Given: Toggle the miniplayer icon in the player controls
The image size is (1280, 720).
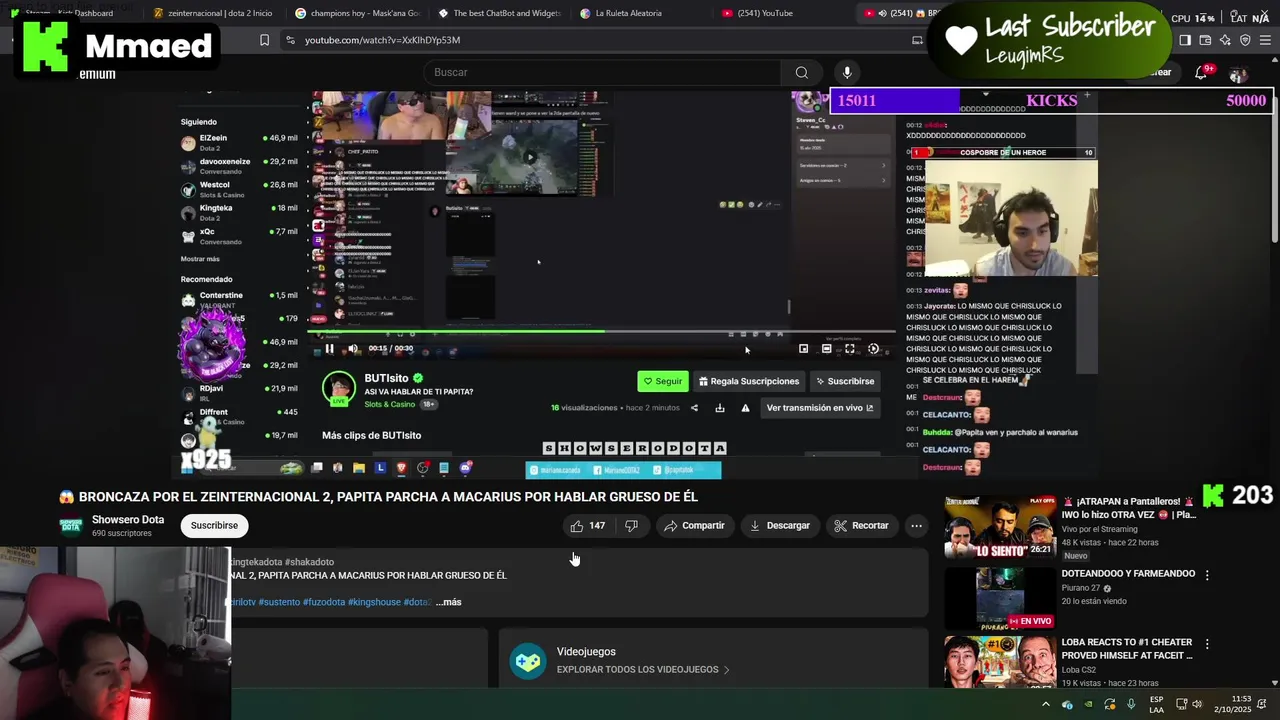Looking at the screenshot, I should [803, 349].
